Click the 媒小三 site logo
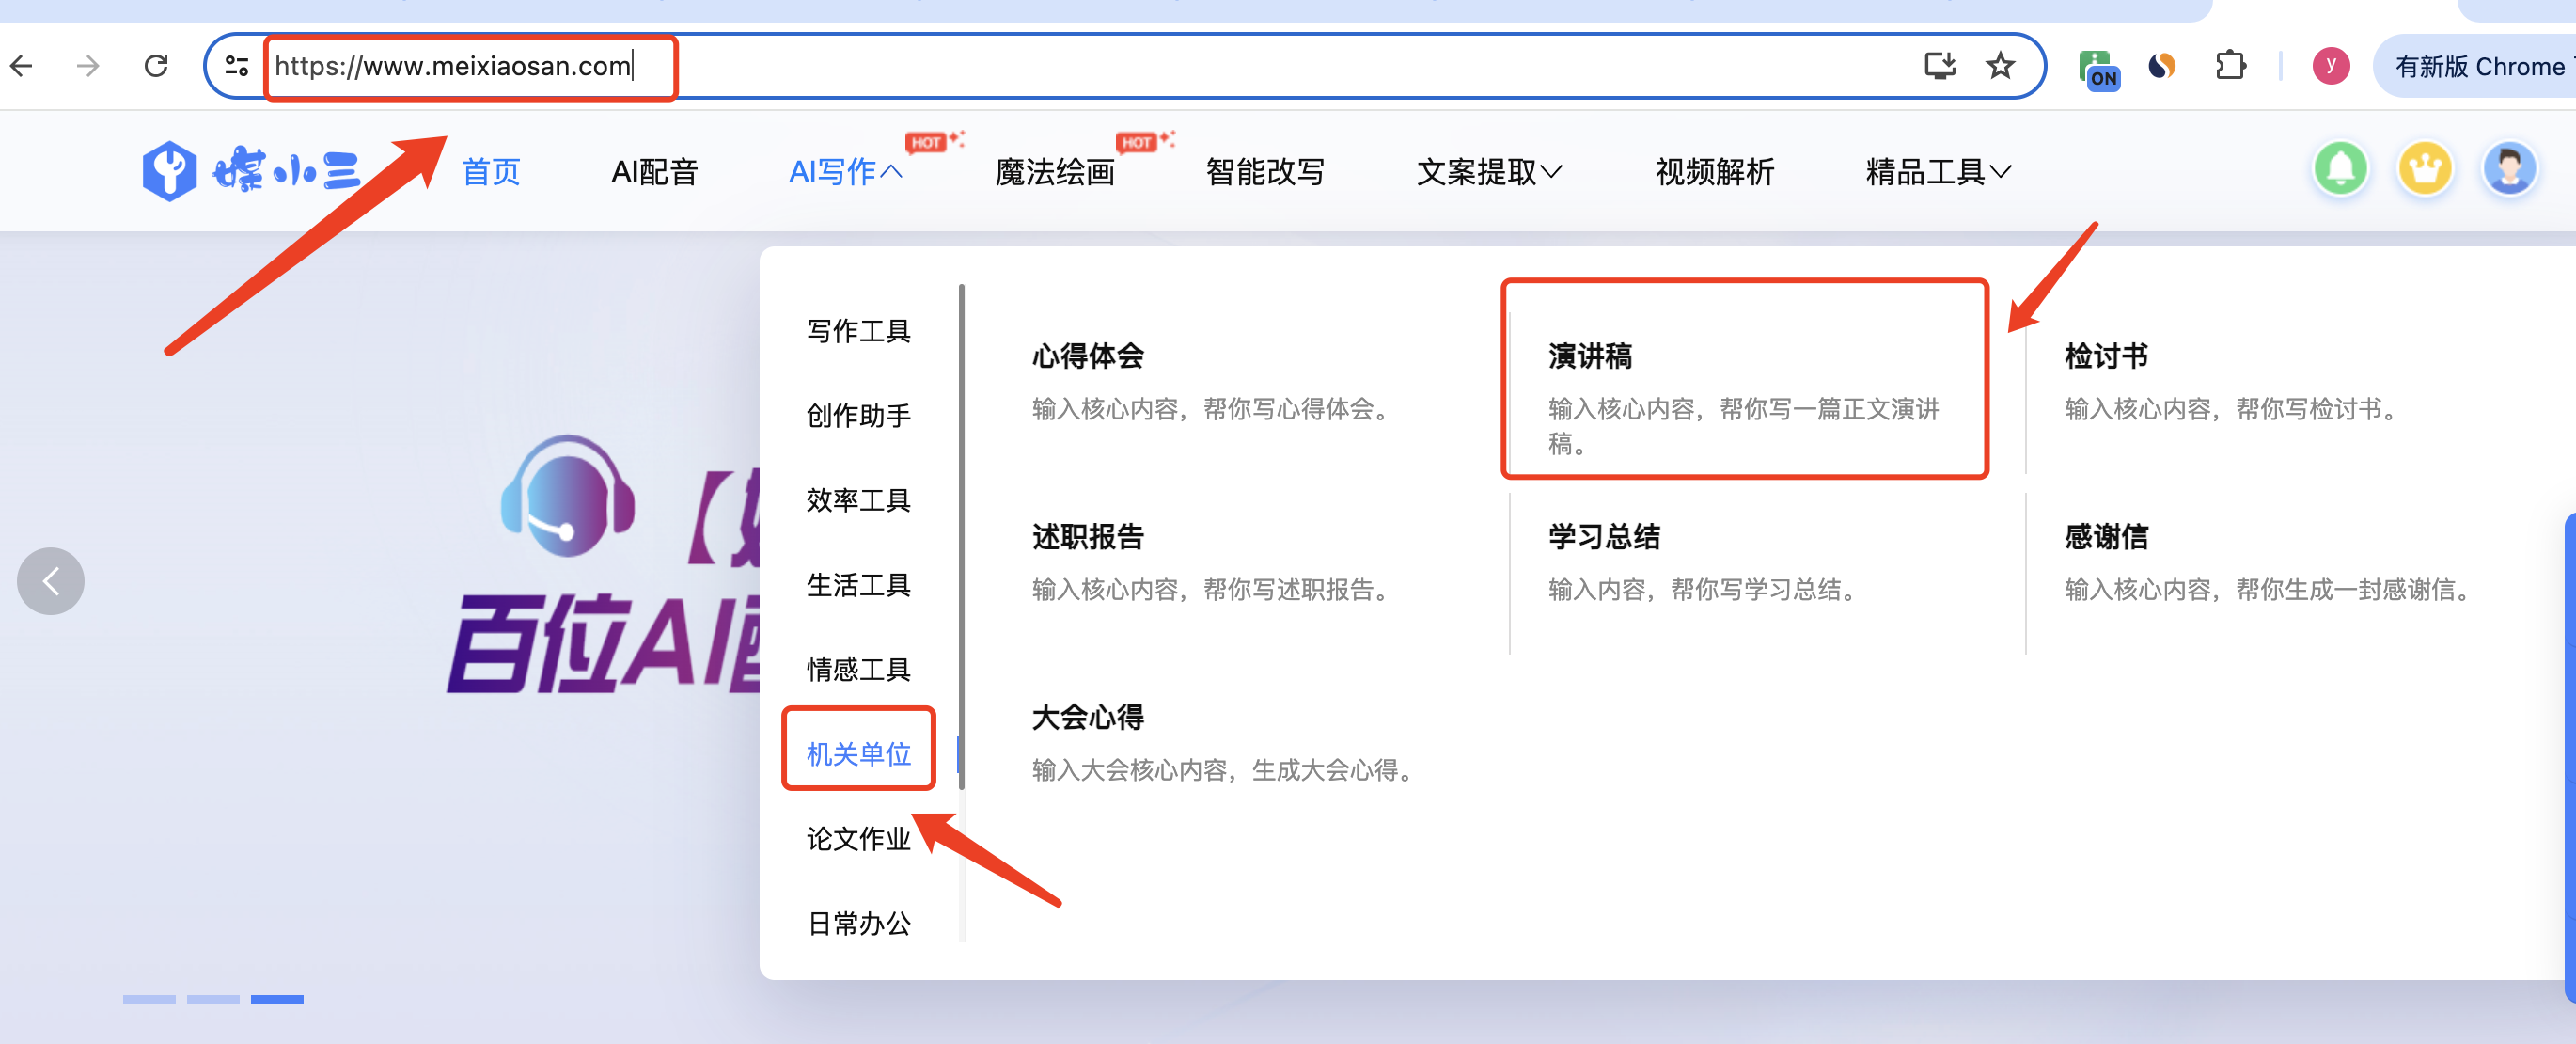This screenshot has height=1044, width=2576. point(250,171)
